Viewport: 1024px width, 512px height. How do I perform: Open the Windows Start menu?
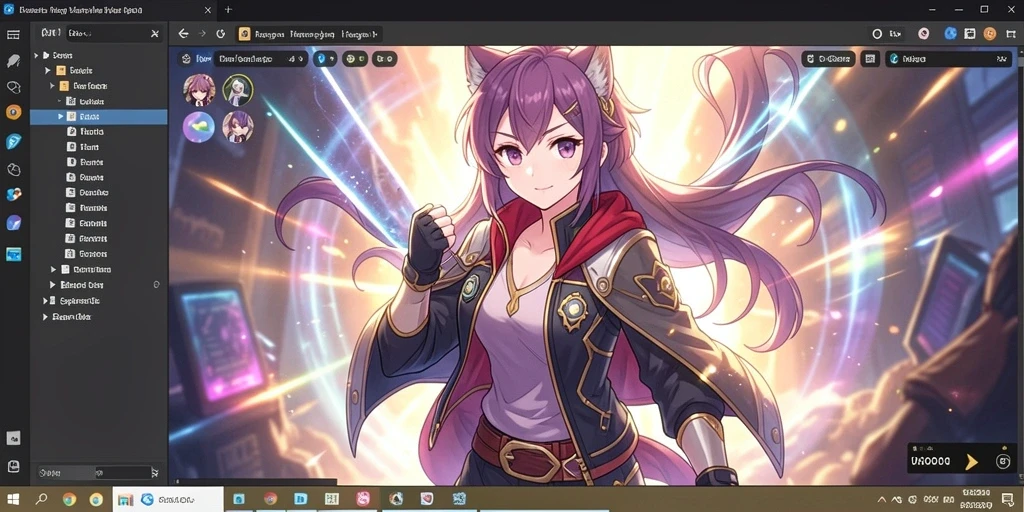[x=12, y=500]
